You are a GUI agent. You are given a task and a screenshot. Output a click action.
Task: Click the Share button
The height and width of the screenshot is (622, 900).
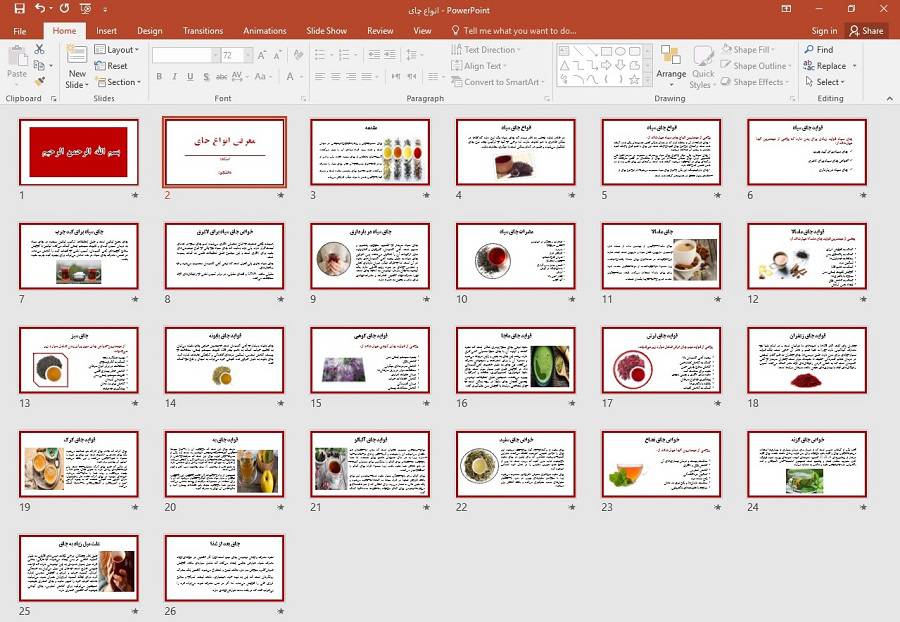coord(866,31)
